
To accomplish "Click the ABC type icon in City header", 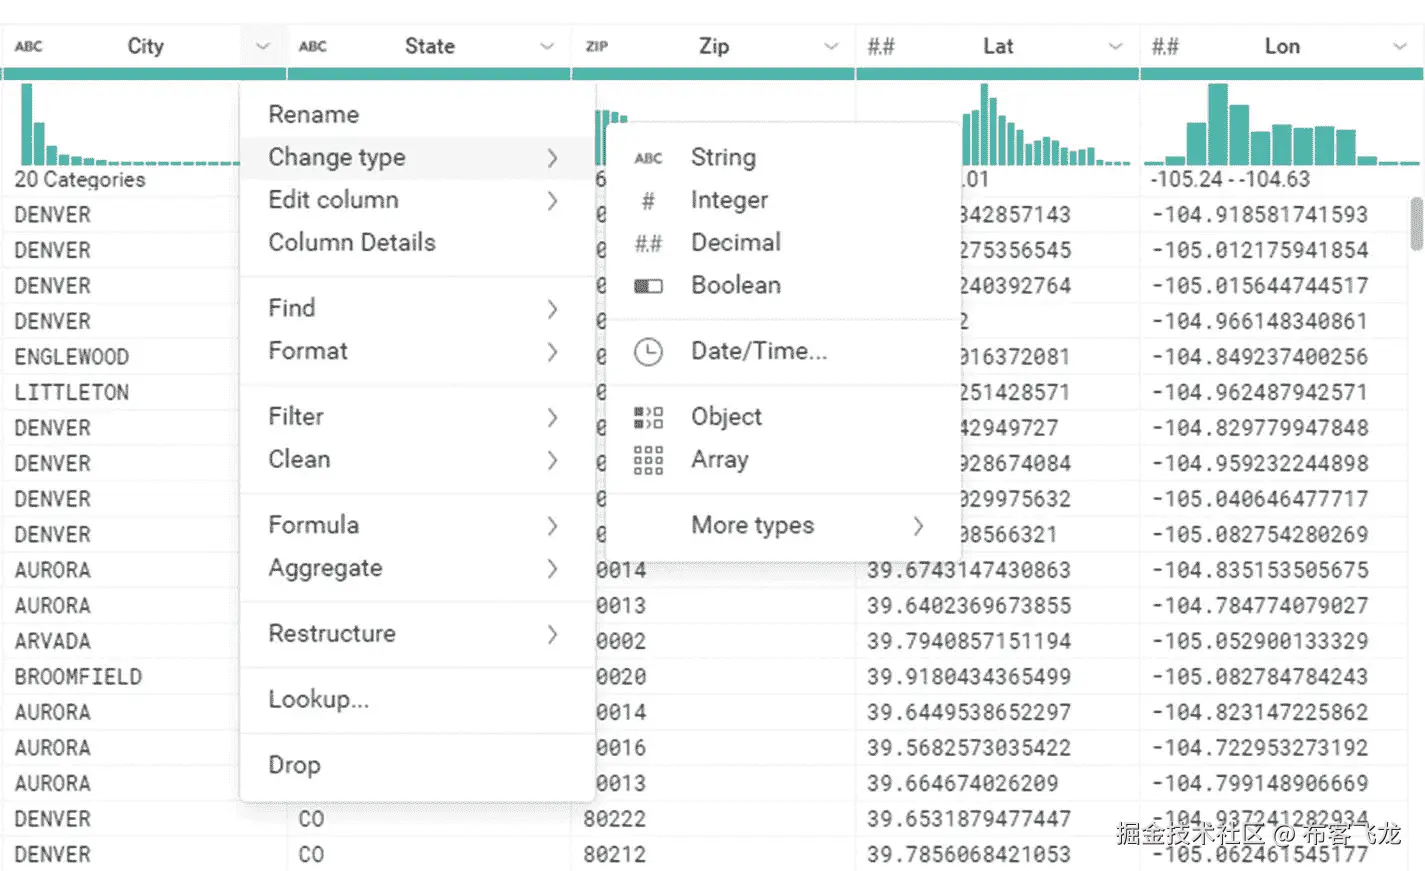I will [x=28, y=46].
